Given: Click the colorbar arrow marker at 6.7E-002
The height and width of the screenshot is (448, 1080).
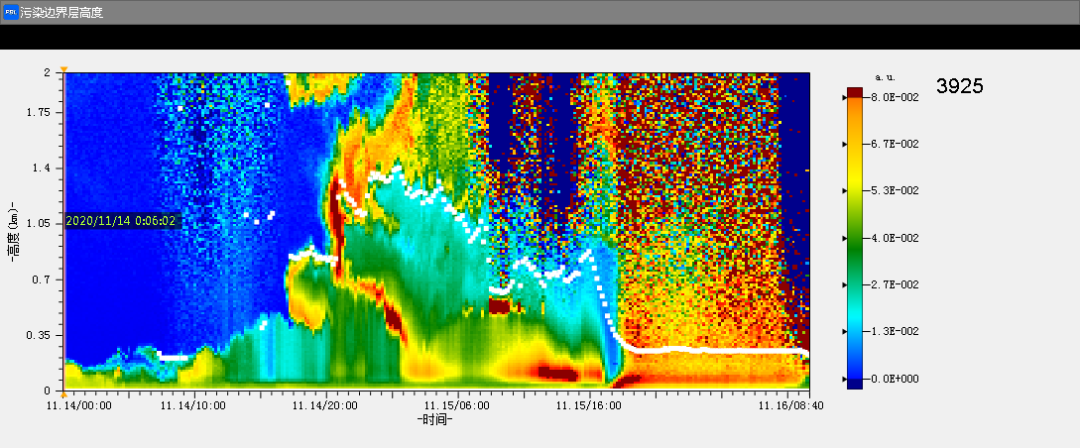Looking at the screenshot, I should click(x=845, y=144).
